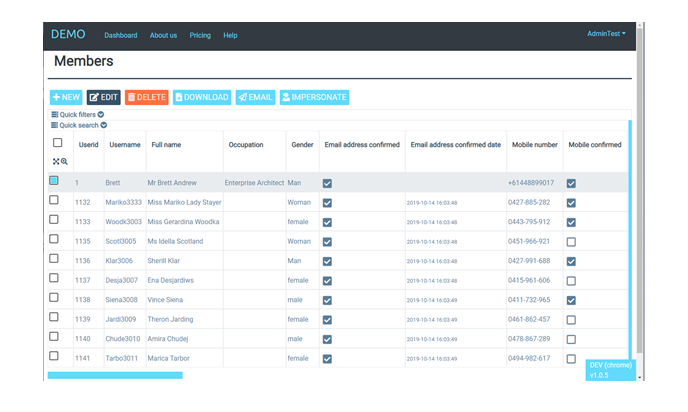Open the AdminTest user dropdown
Image resolution: width=688 pixels, height=412 pixels.
(606, 33)
